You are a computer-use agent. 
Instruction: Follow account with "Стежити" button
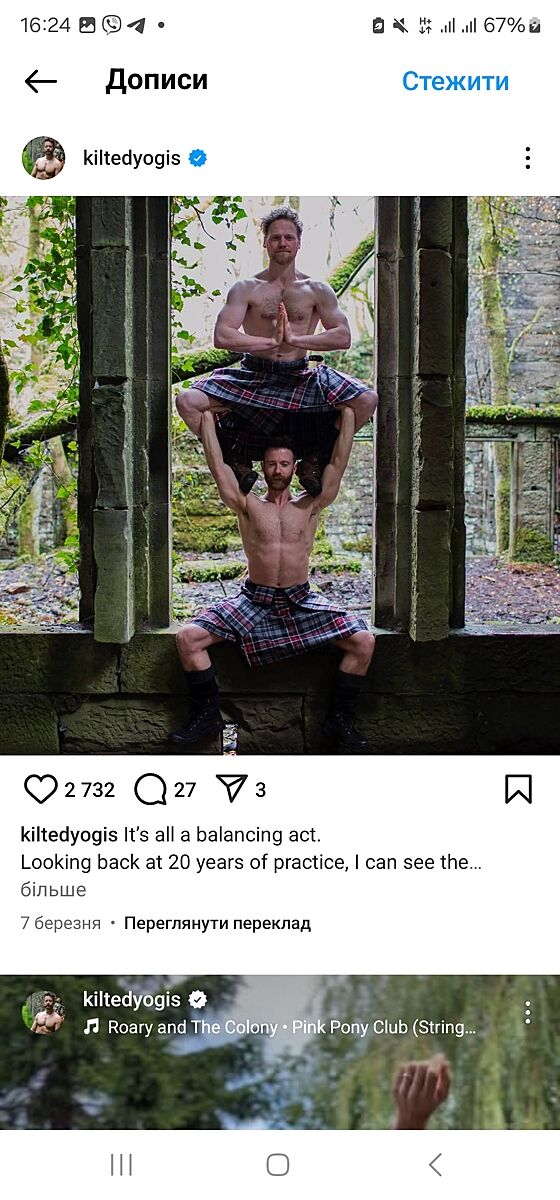pyautogui.click(x=455, y=81)
